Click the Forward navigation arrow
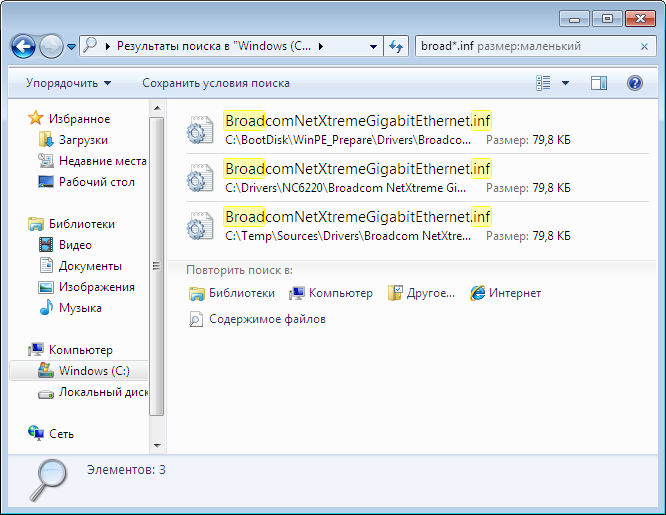Screen dimensions: 666x515 pos(51,46)
